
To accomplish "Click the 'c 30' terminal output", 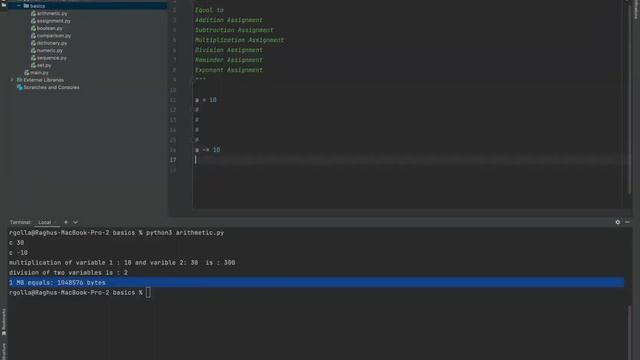I will point(16,243).
